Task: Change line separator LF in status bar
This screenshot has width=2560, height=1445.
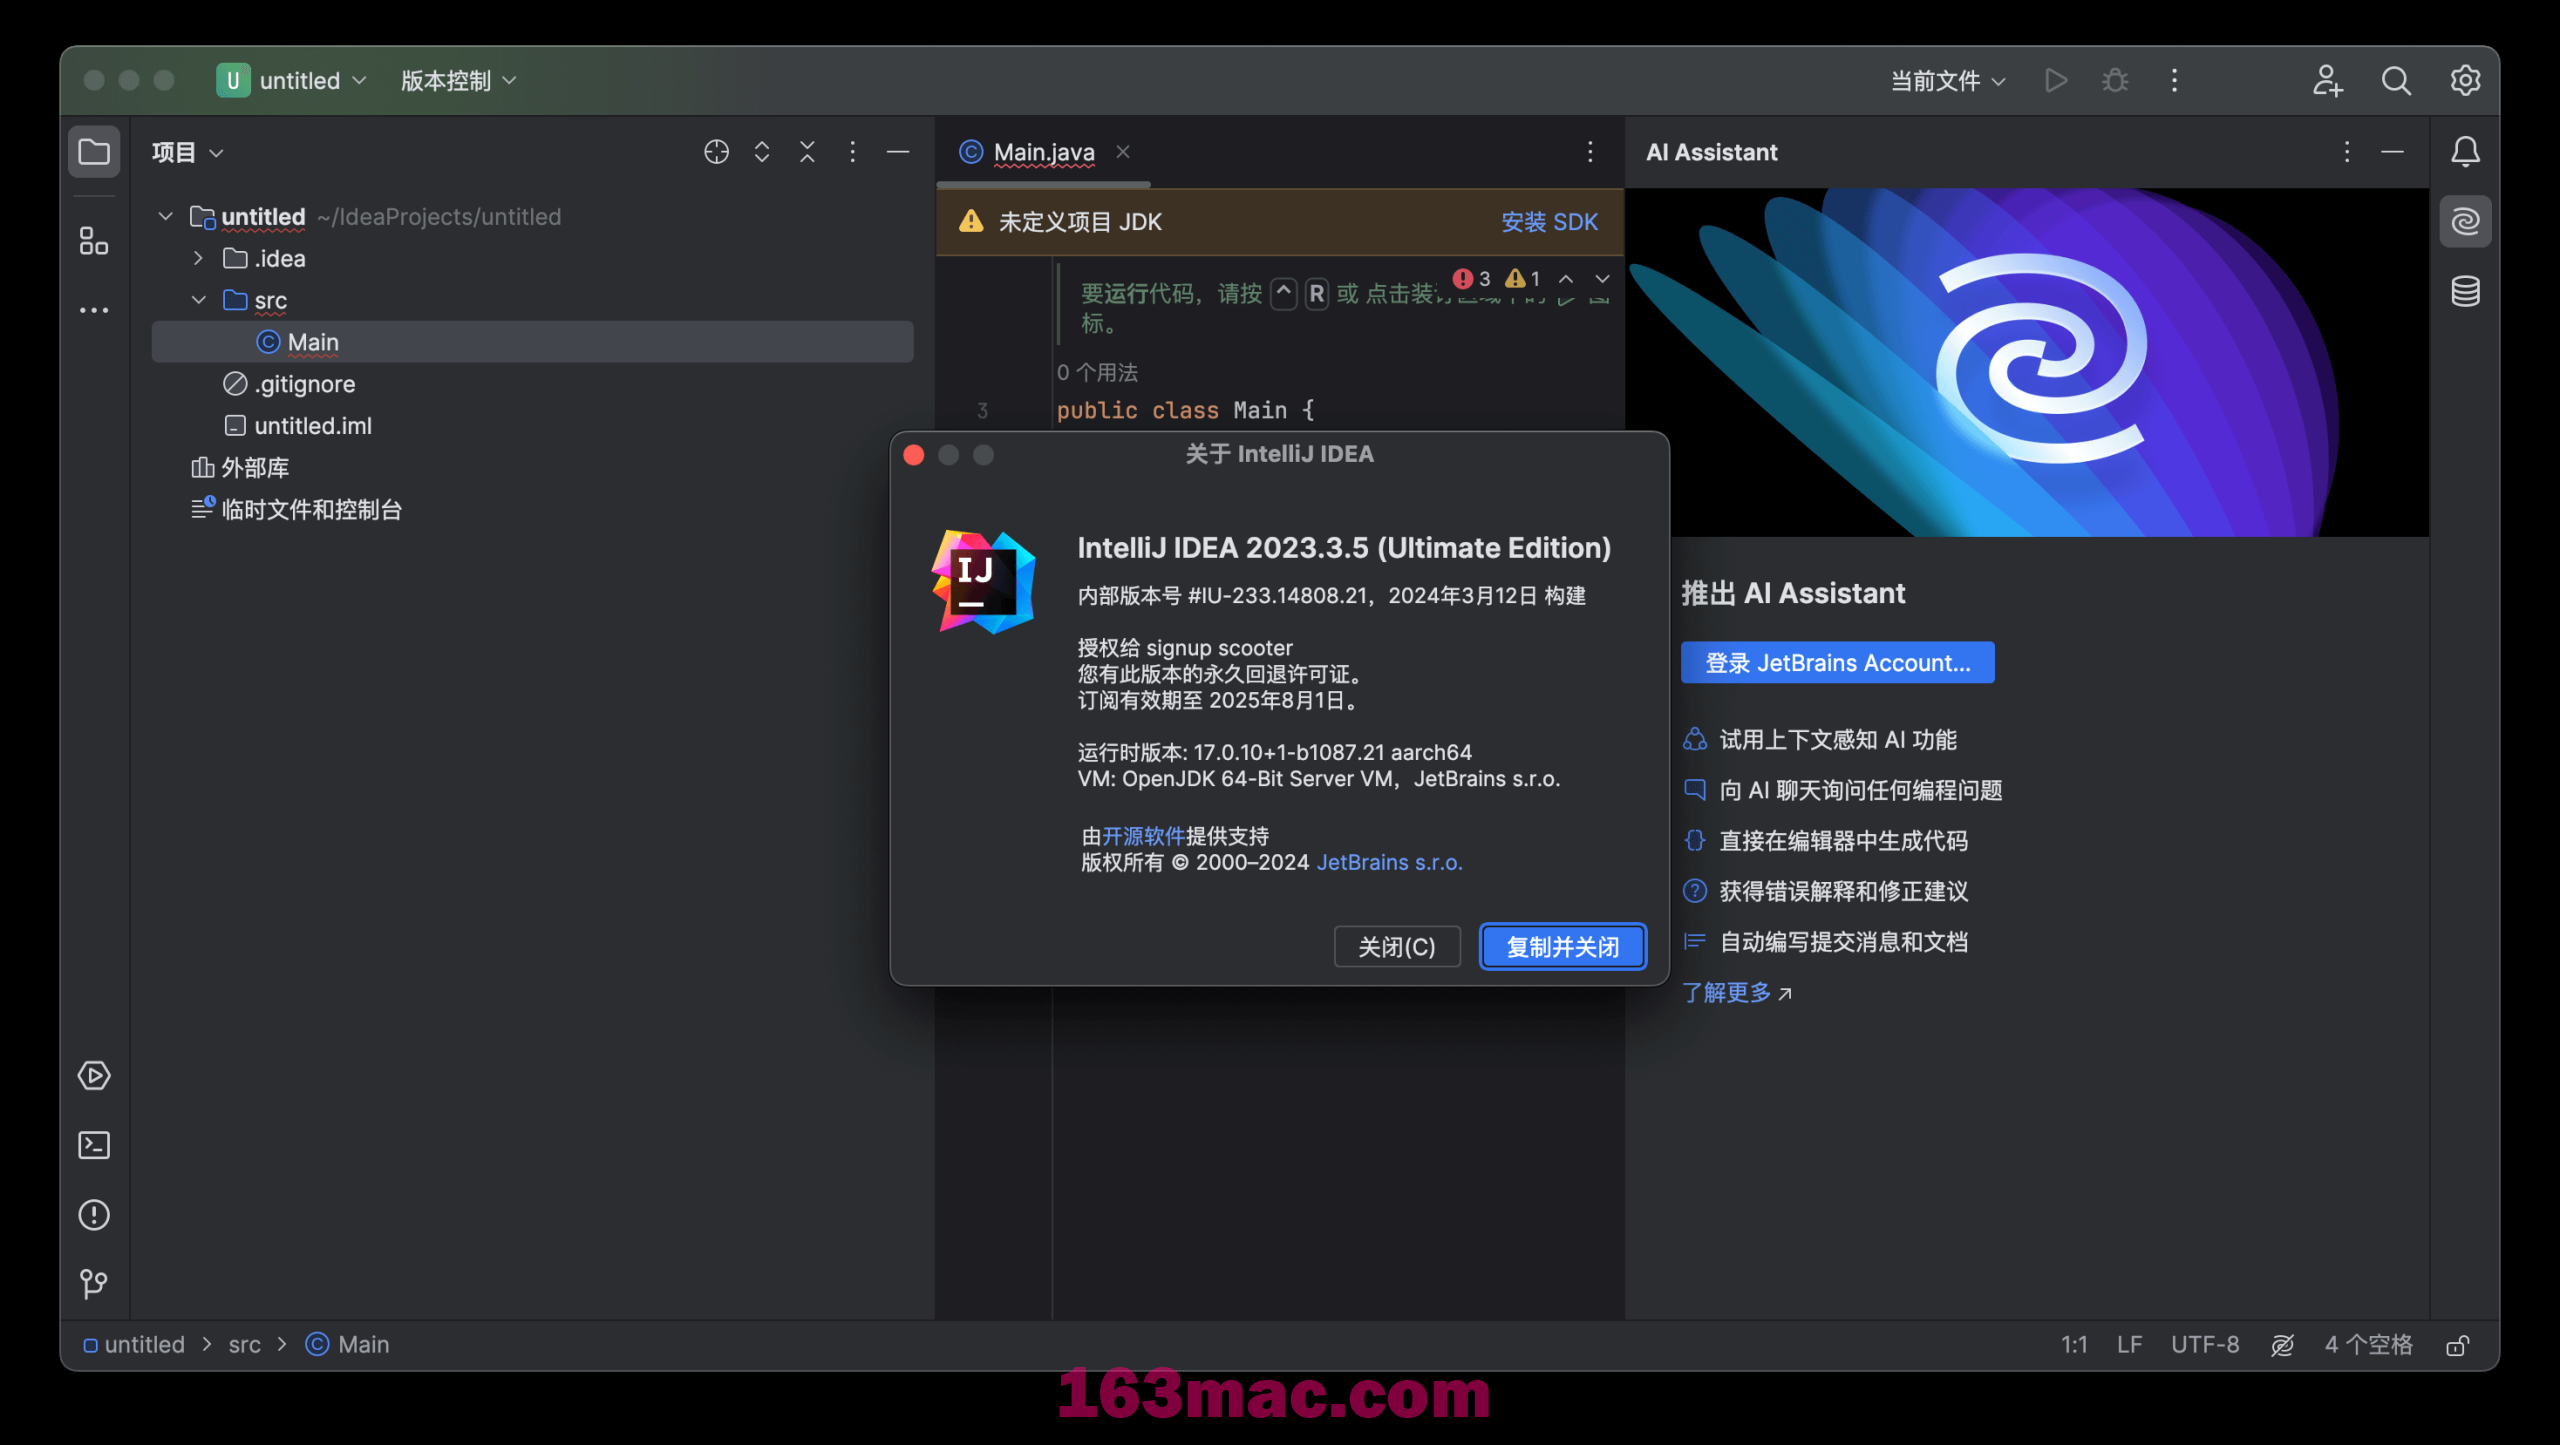Action: coord(2129,1345)
